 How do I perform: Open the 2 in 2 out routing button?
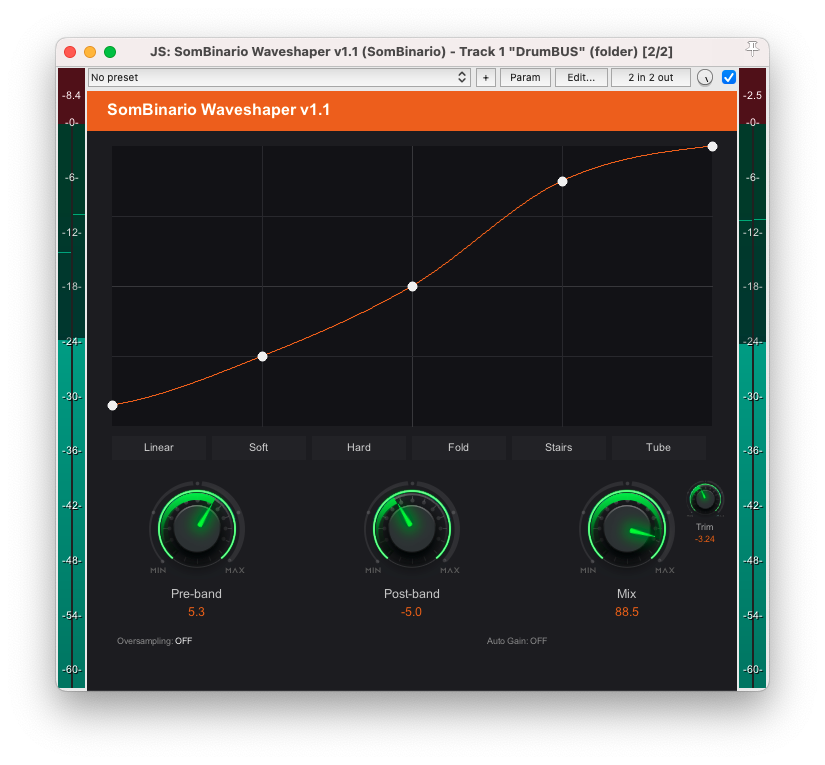click(650, 77)
